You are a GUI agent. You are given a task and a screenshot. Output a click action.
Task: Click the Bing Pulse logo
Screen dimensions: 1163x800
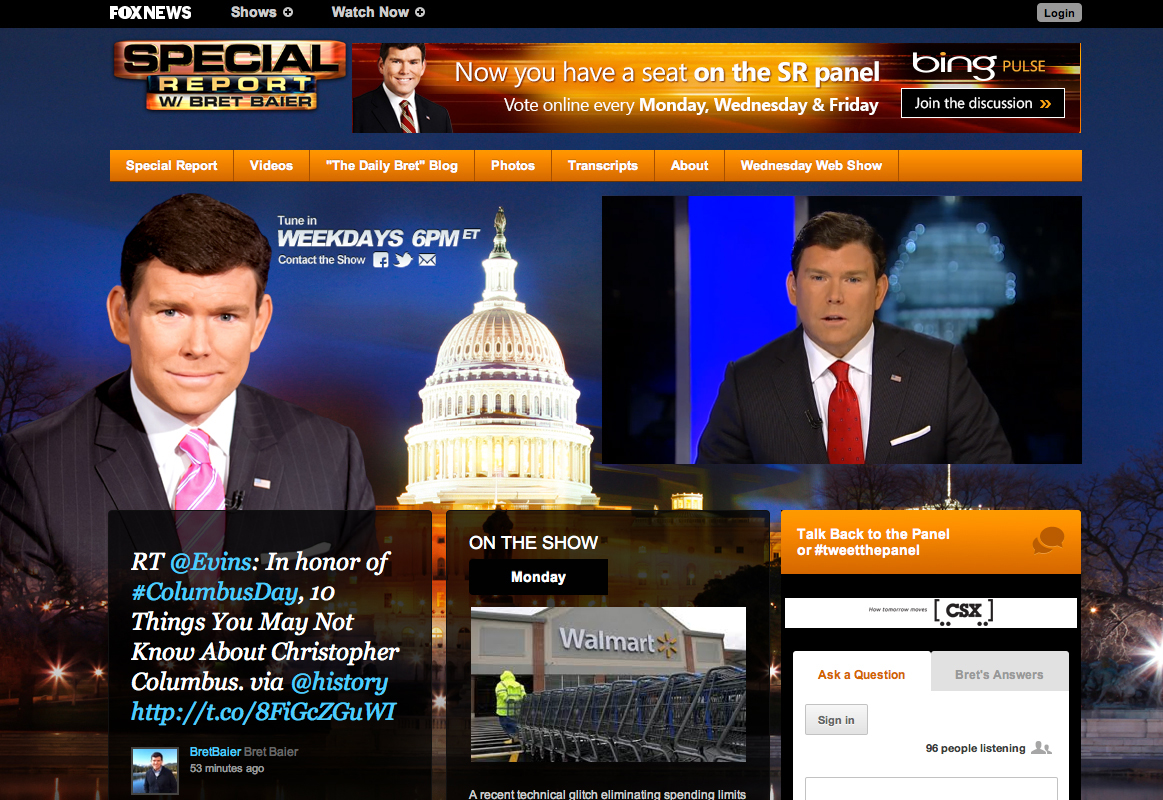tap(979, 65)
